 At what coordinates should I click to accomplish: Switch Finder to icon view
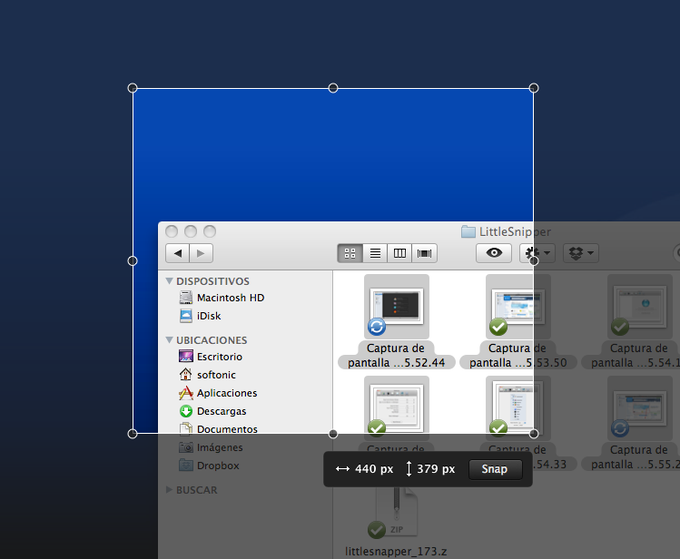coord(350,253)
